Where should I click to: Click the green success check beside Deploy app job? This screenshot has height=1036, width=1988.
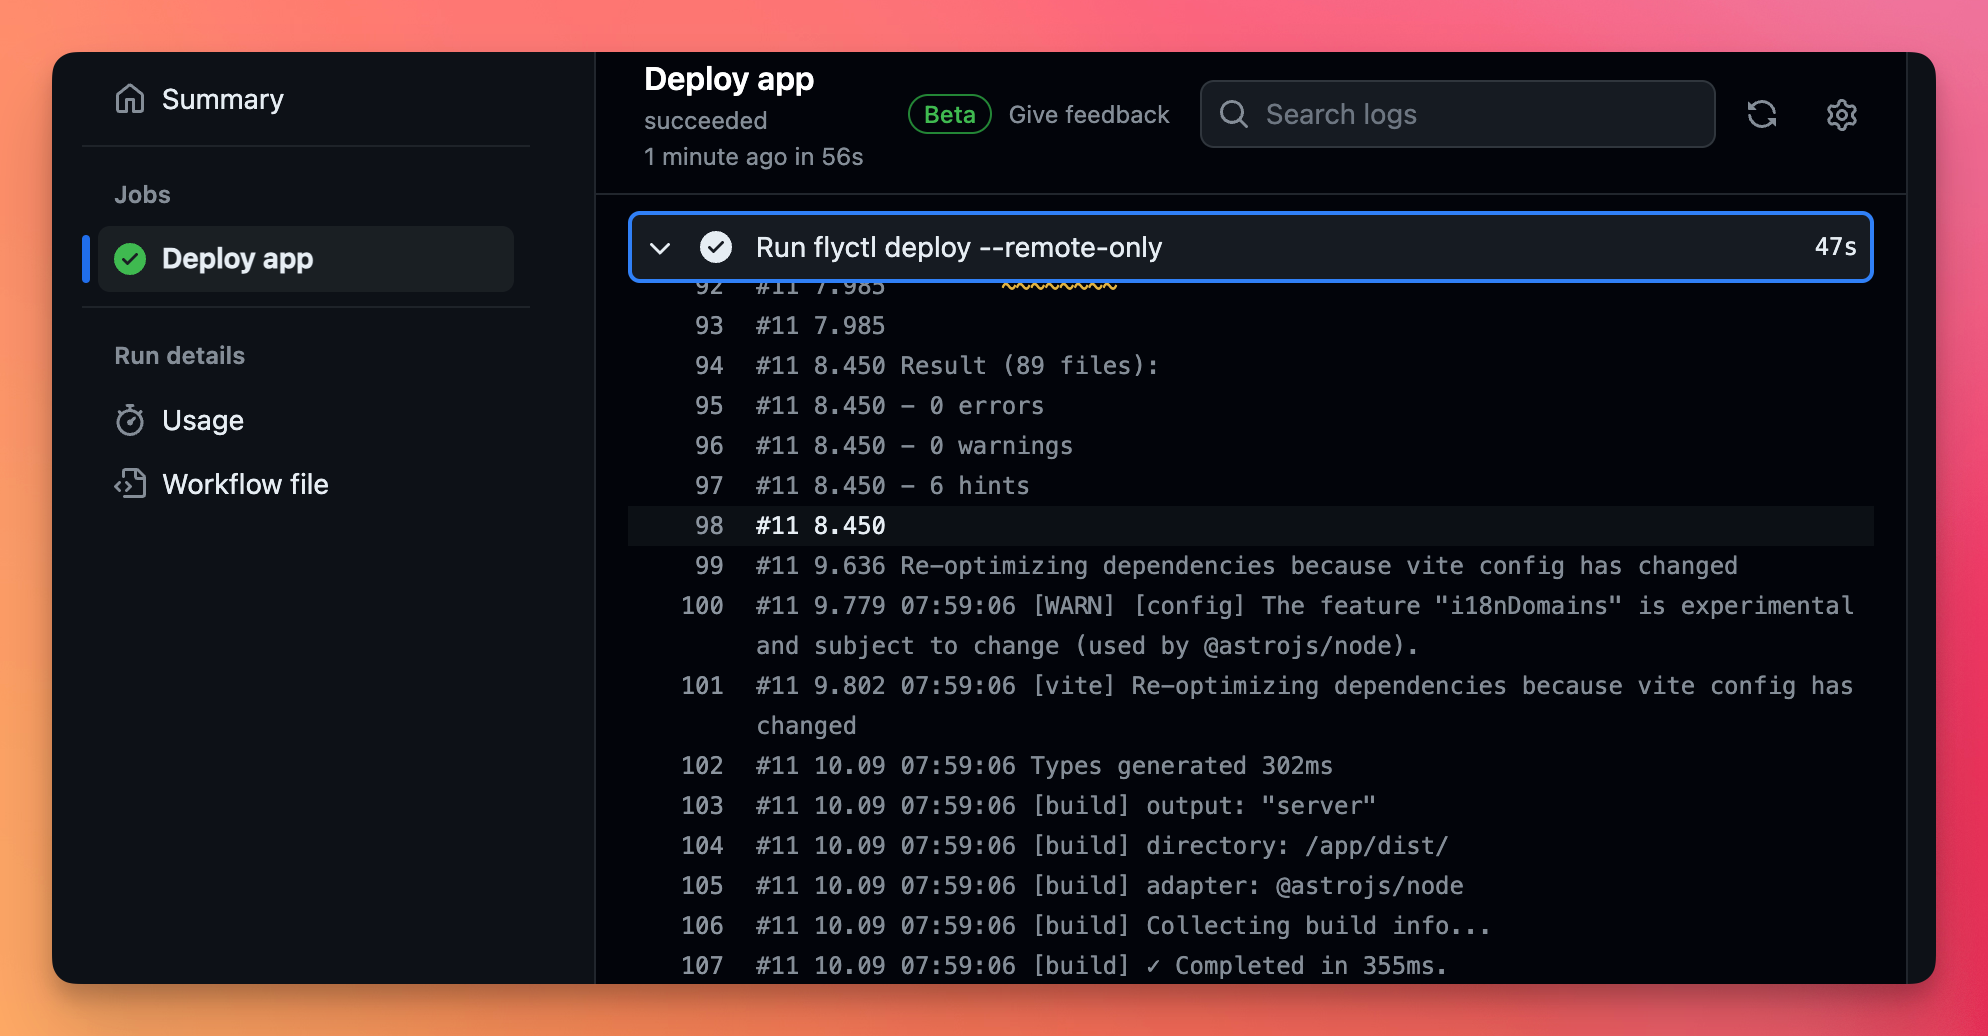[130, 259]
